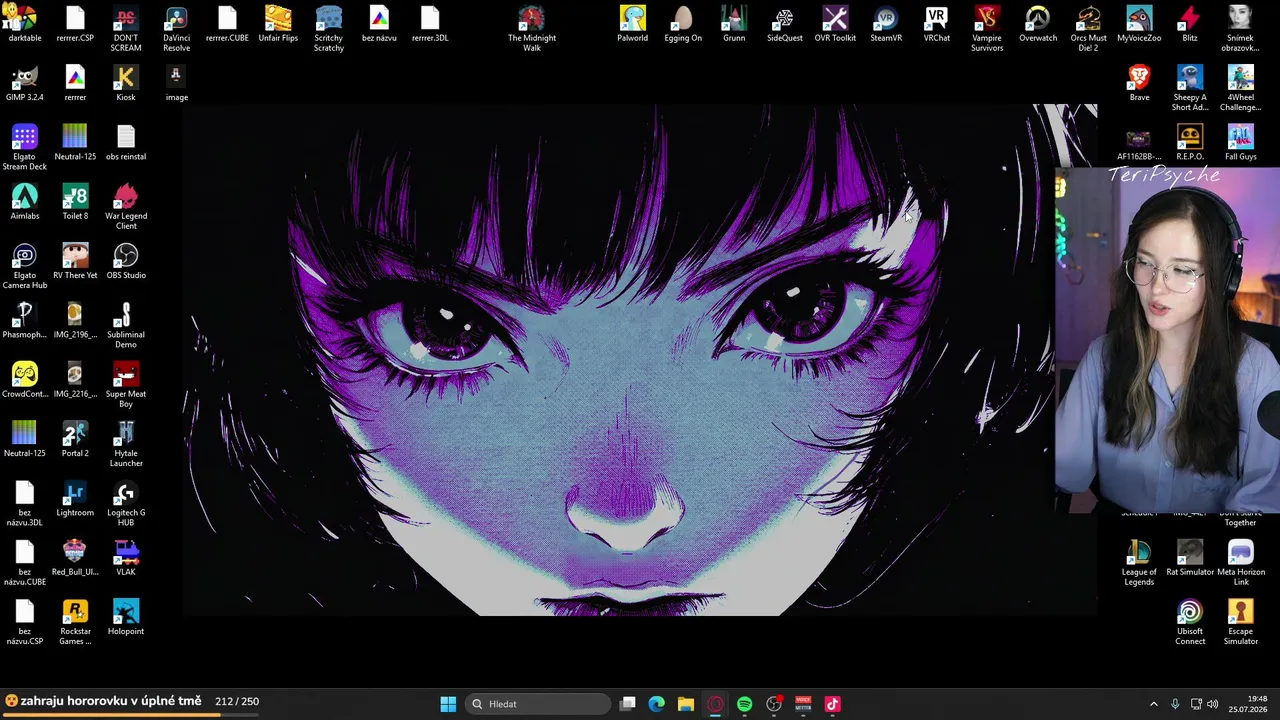Open the Aimlabs desktop icon
This screenshot has width=1280, height=720.
pos(24,202)
